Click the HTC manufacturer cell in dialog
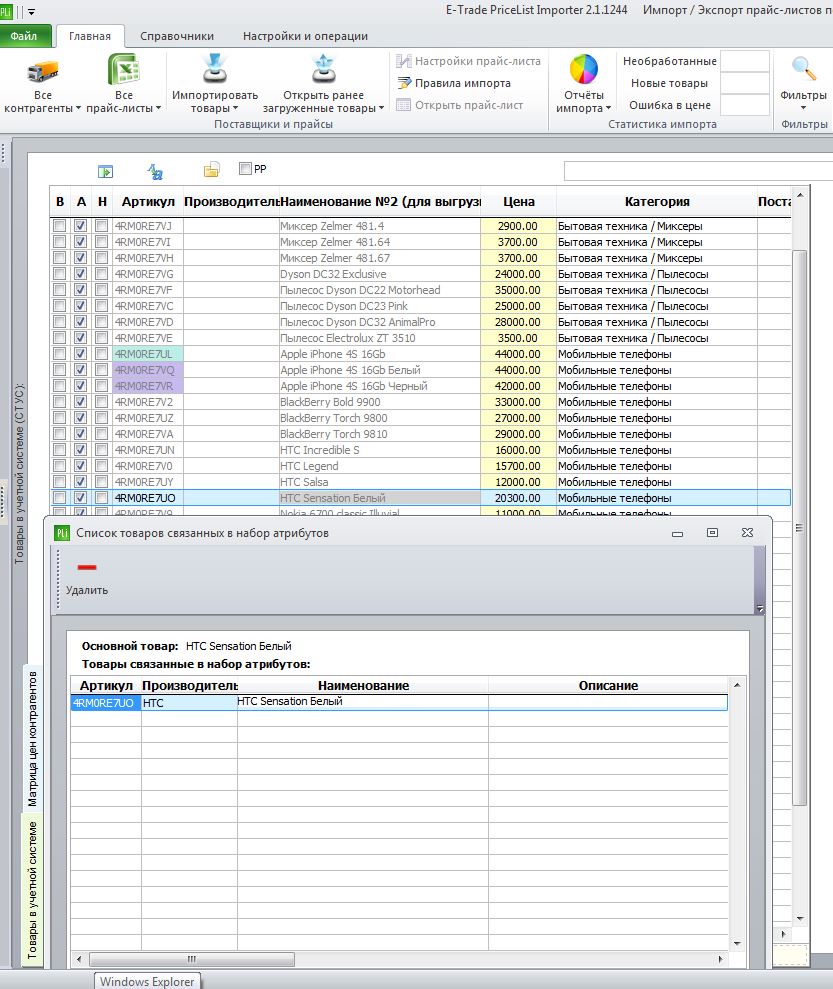833x989 pixels. tap(189, 703)
